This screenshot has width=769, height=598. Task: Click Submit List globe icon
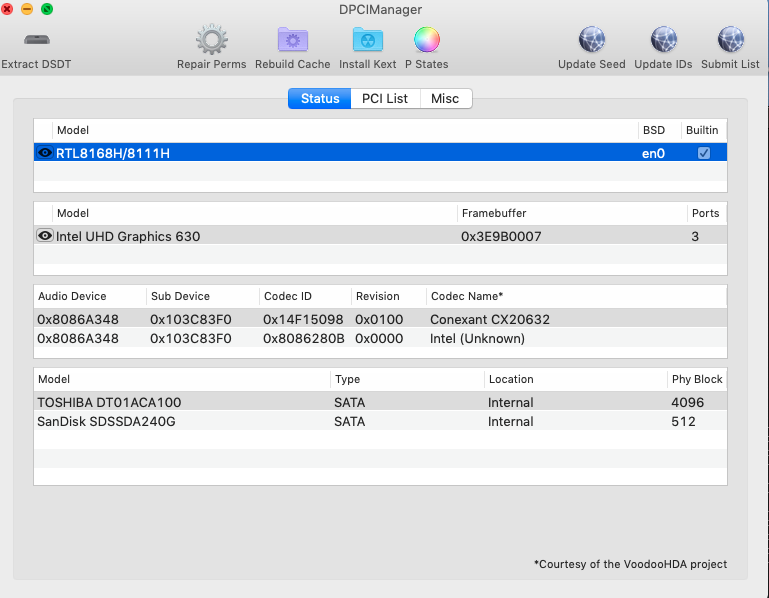tap(730, 39)
